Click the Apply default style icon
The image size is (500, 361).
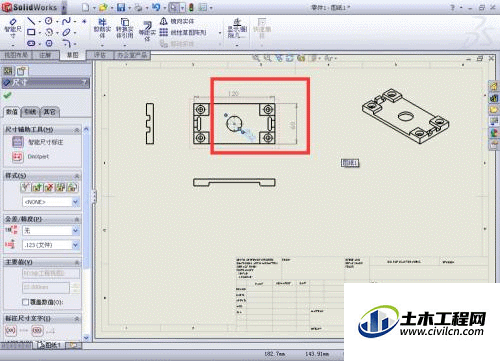click(x=25, y=187)
